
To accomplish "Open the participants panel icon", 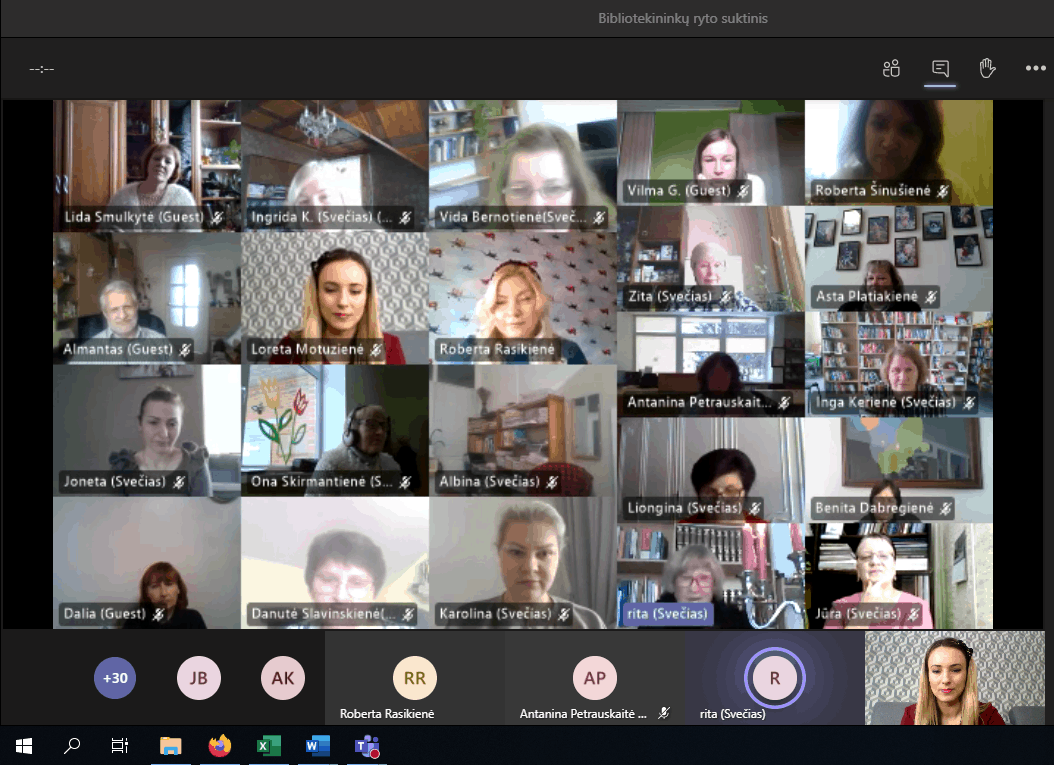I will (891, 68).
